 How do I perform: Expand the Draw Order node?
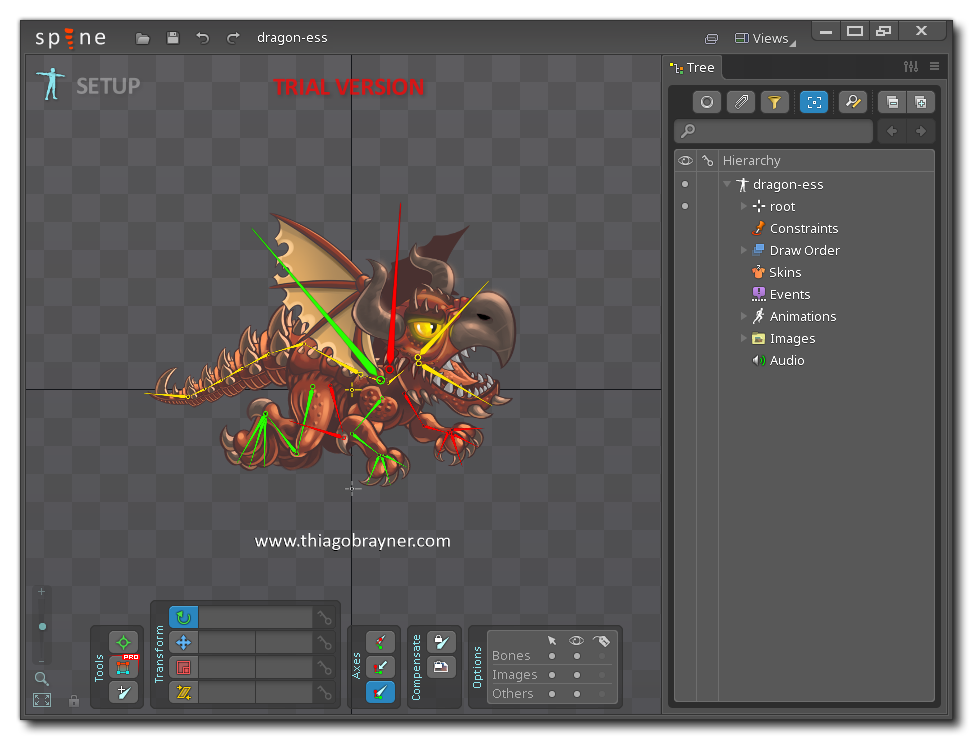click(x=743, y=250)
